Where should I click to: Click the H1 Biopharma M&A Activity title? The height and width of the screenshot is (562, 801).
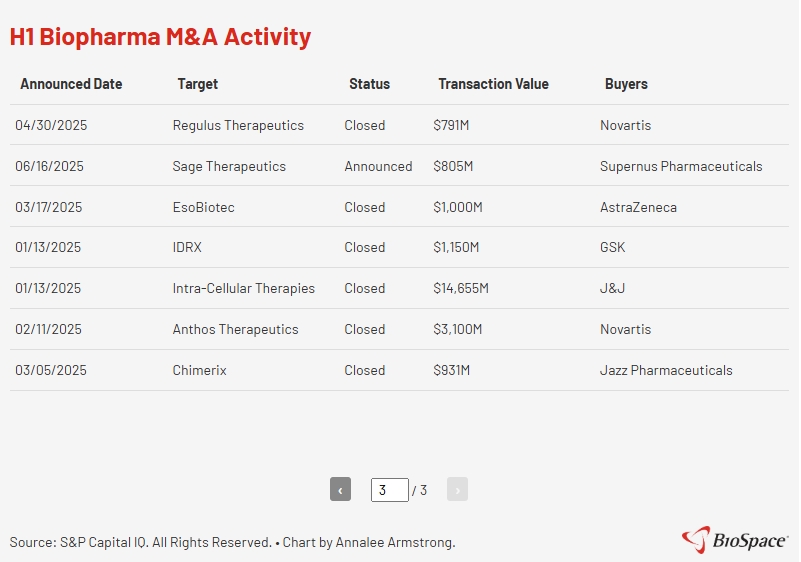click(x=160, y=37)
